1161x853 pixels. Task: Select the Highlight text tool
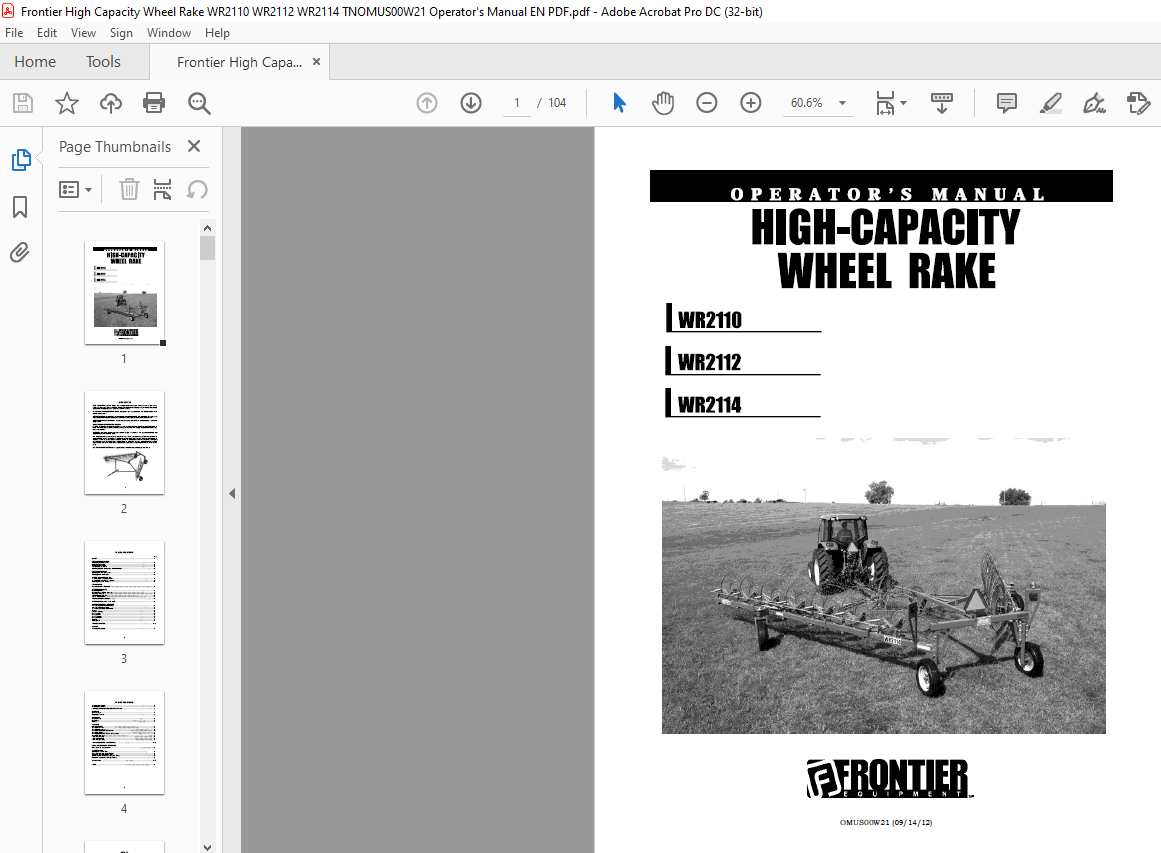[1051, 103]
